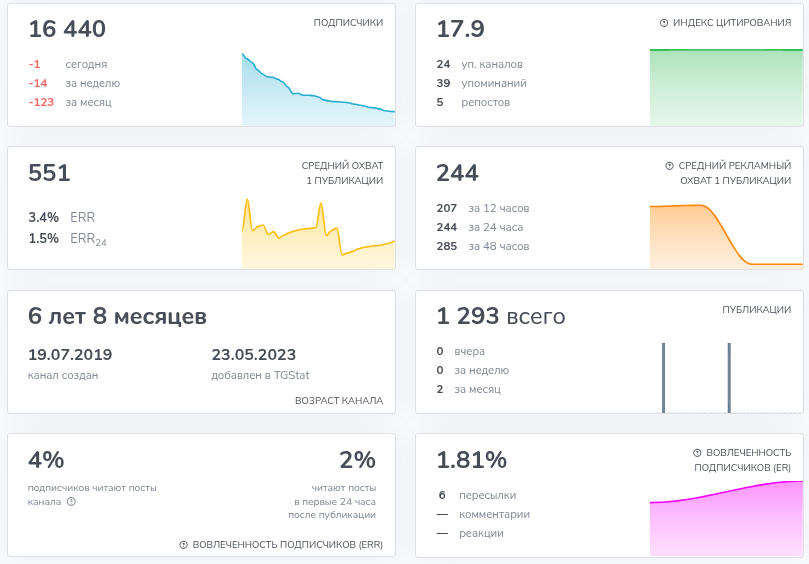Open the Публикации card title

click(756, 310)
